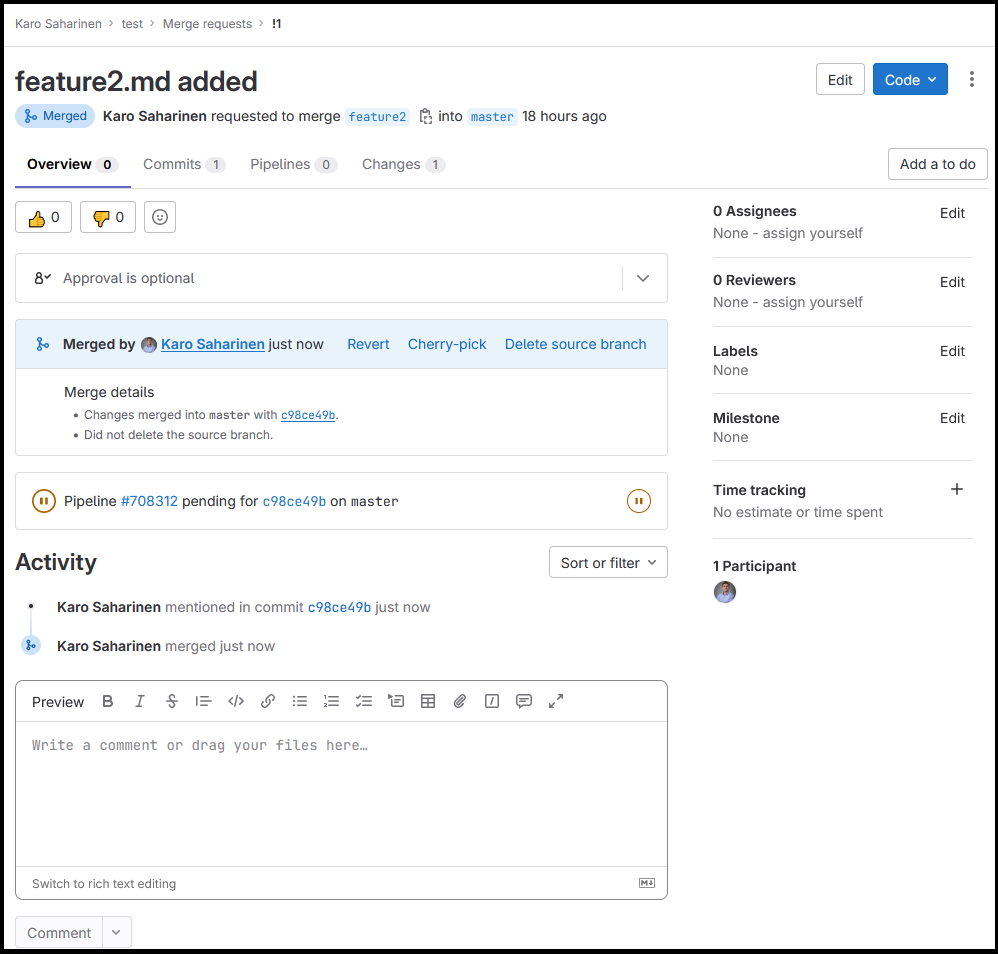Toggle thumbs up reaction
Viewport: 998px width, 954px height.
coord(43,217)
